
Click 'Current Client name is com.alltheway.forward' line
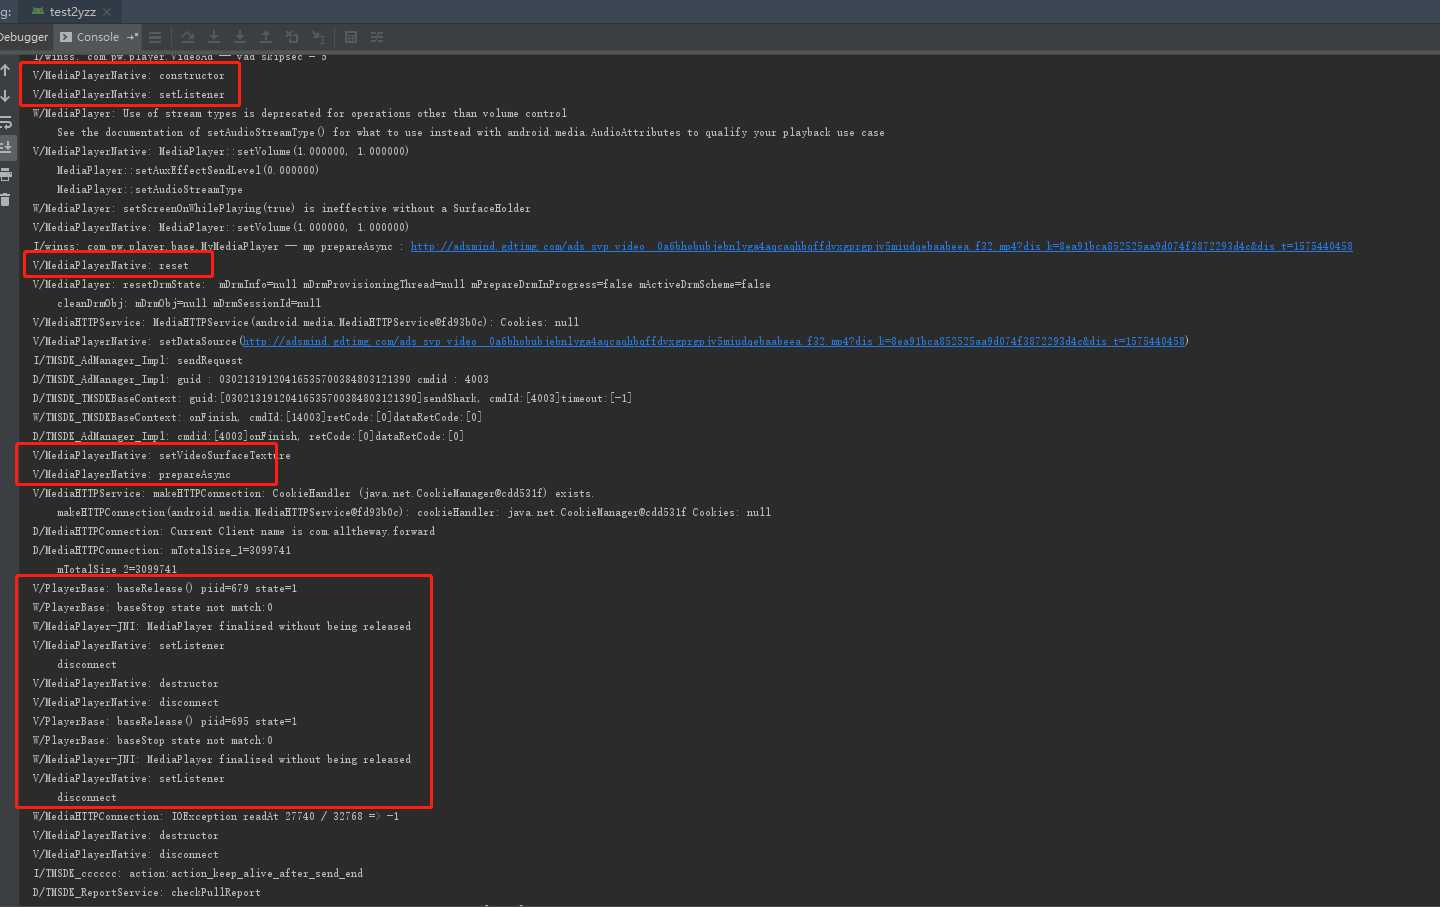(233, 531)
